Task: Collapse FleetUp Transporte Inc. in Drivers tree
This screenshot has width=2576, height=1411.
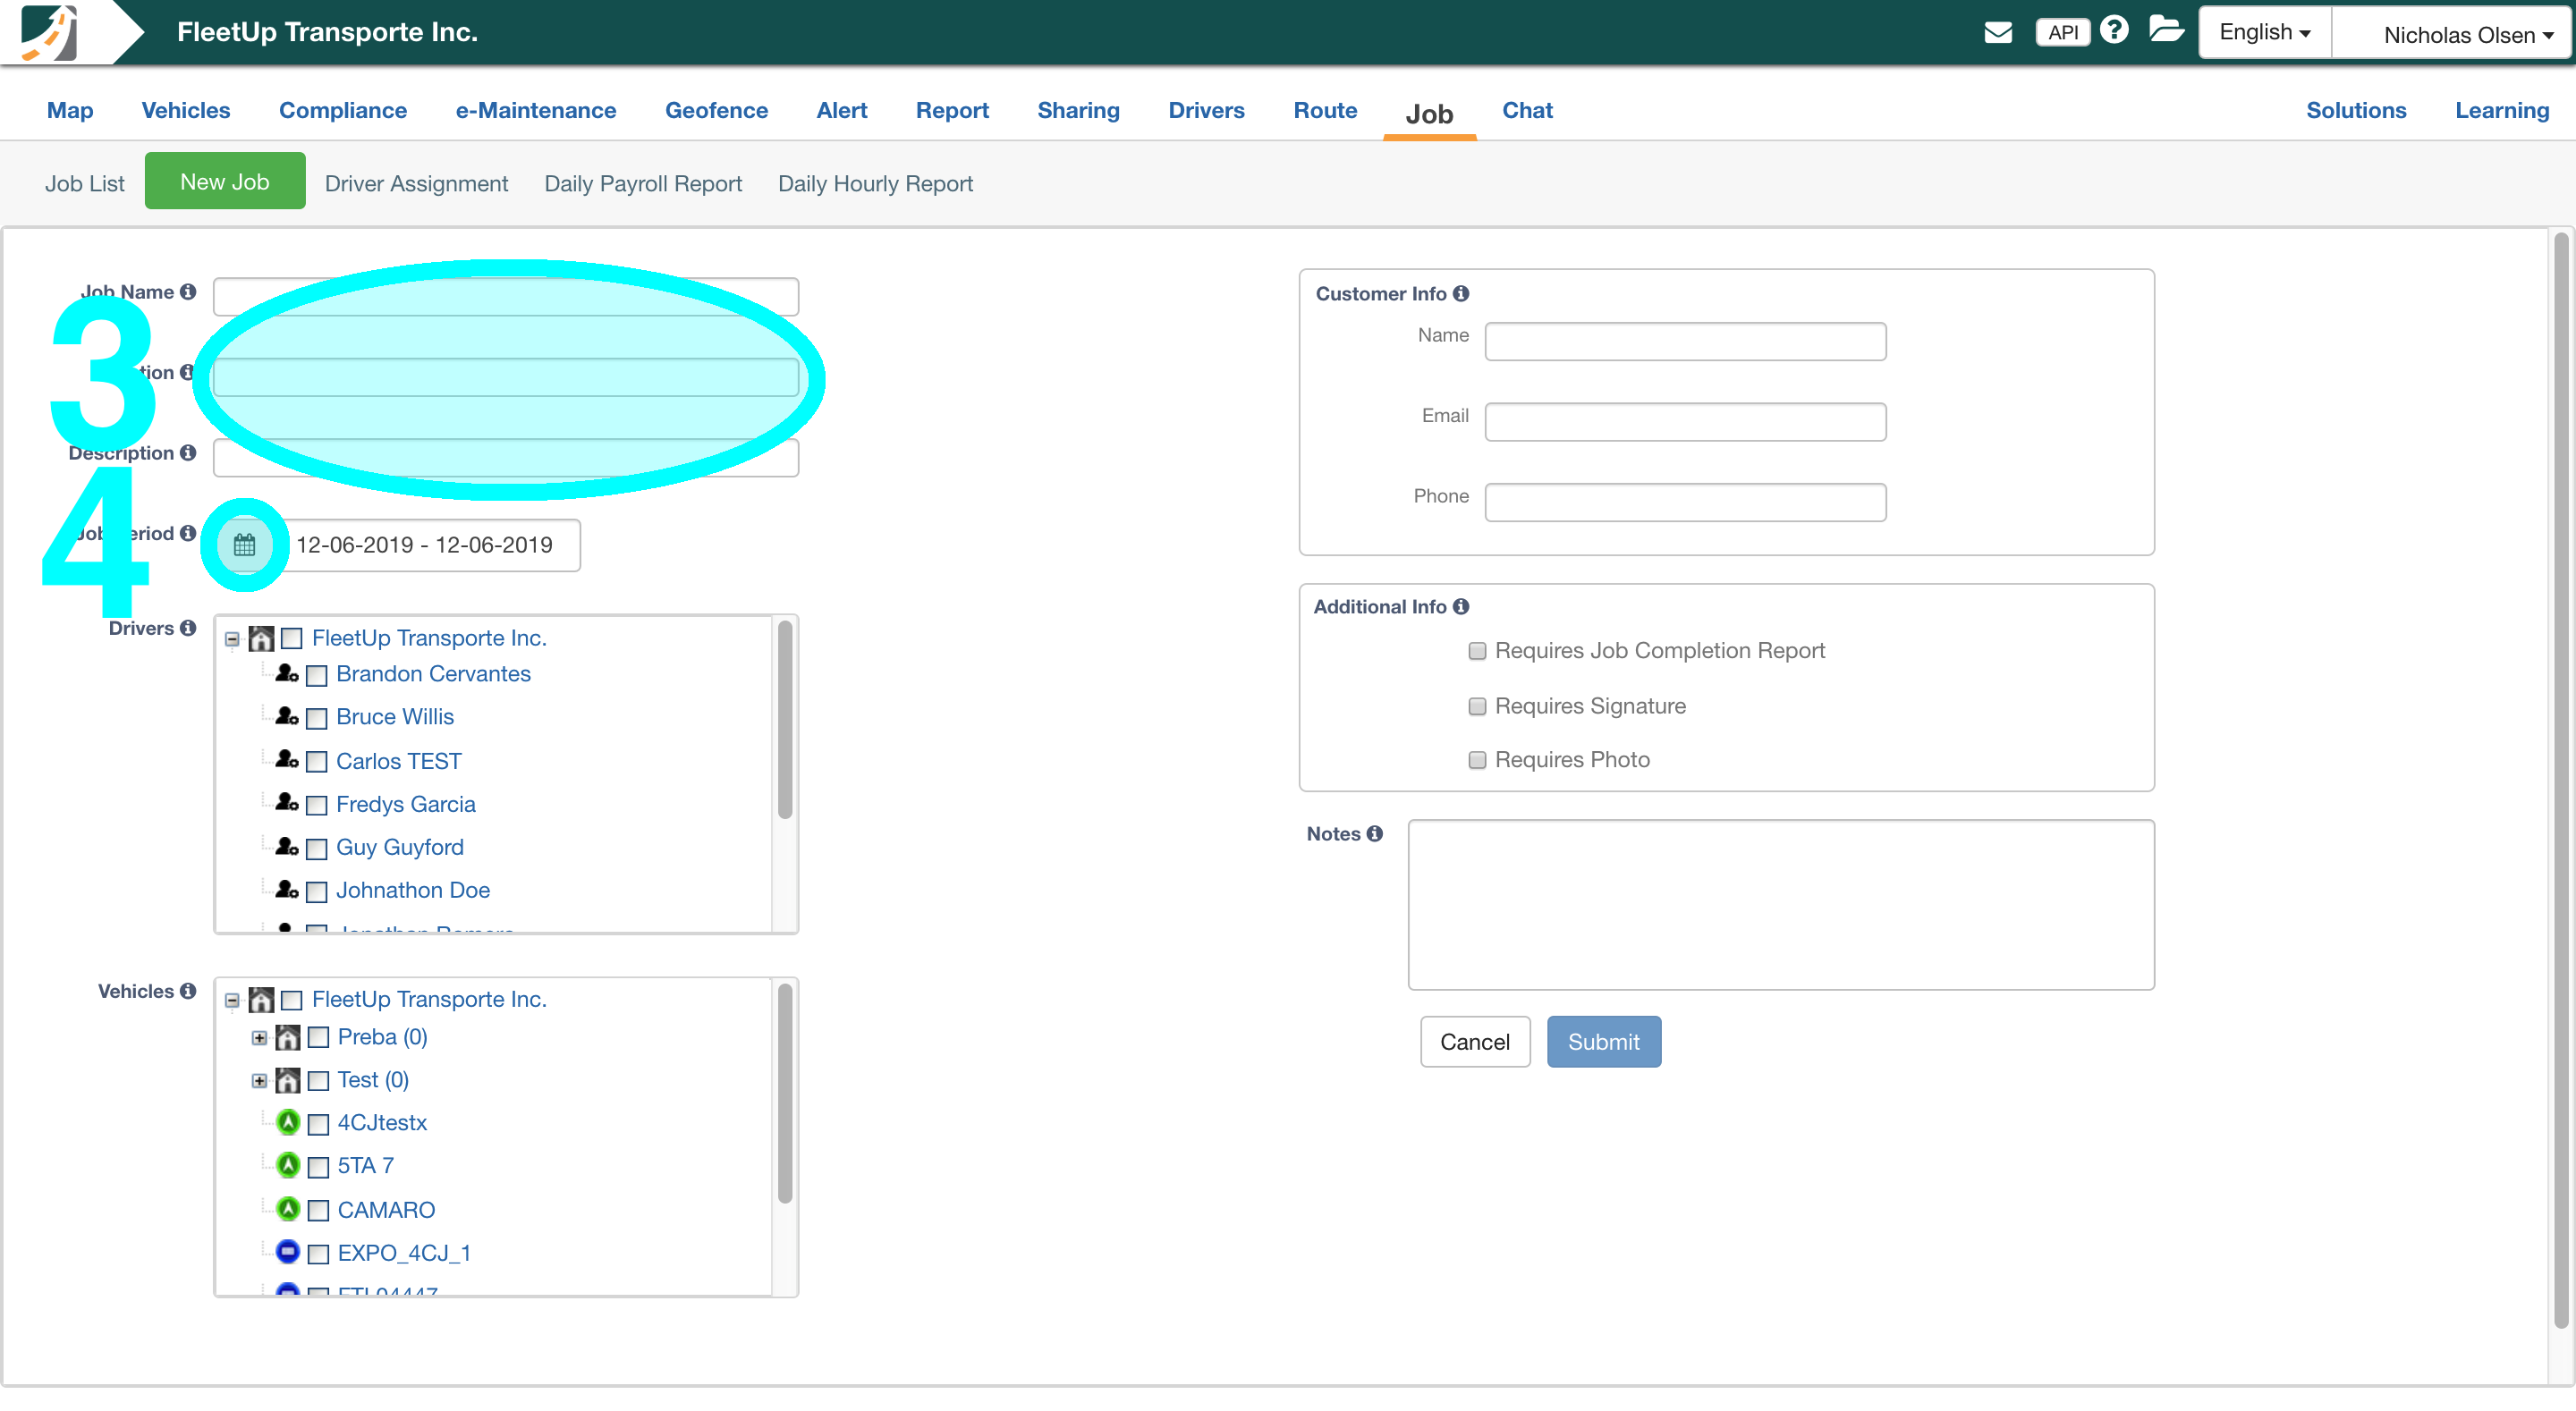Action: pos(232,638)
